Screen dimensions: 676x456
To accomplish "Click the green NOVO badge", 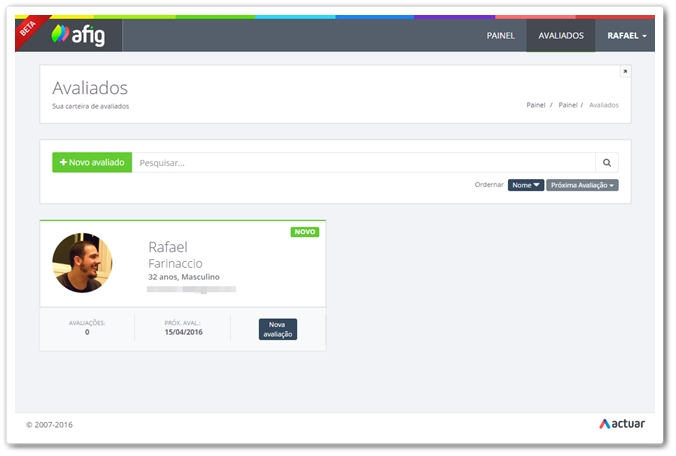I will tap(305, 232).
